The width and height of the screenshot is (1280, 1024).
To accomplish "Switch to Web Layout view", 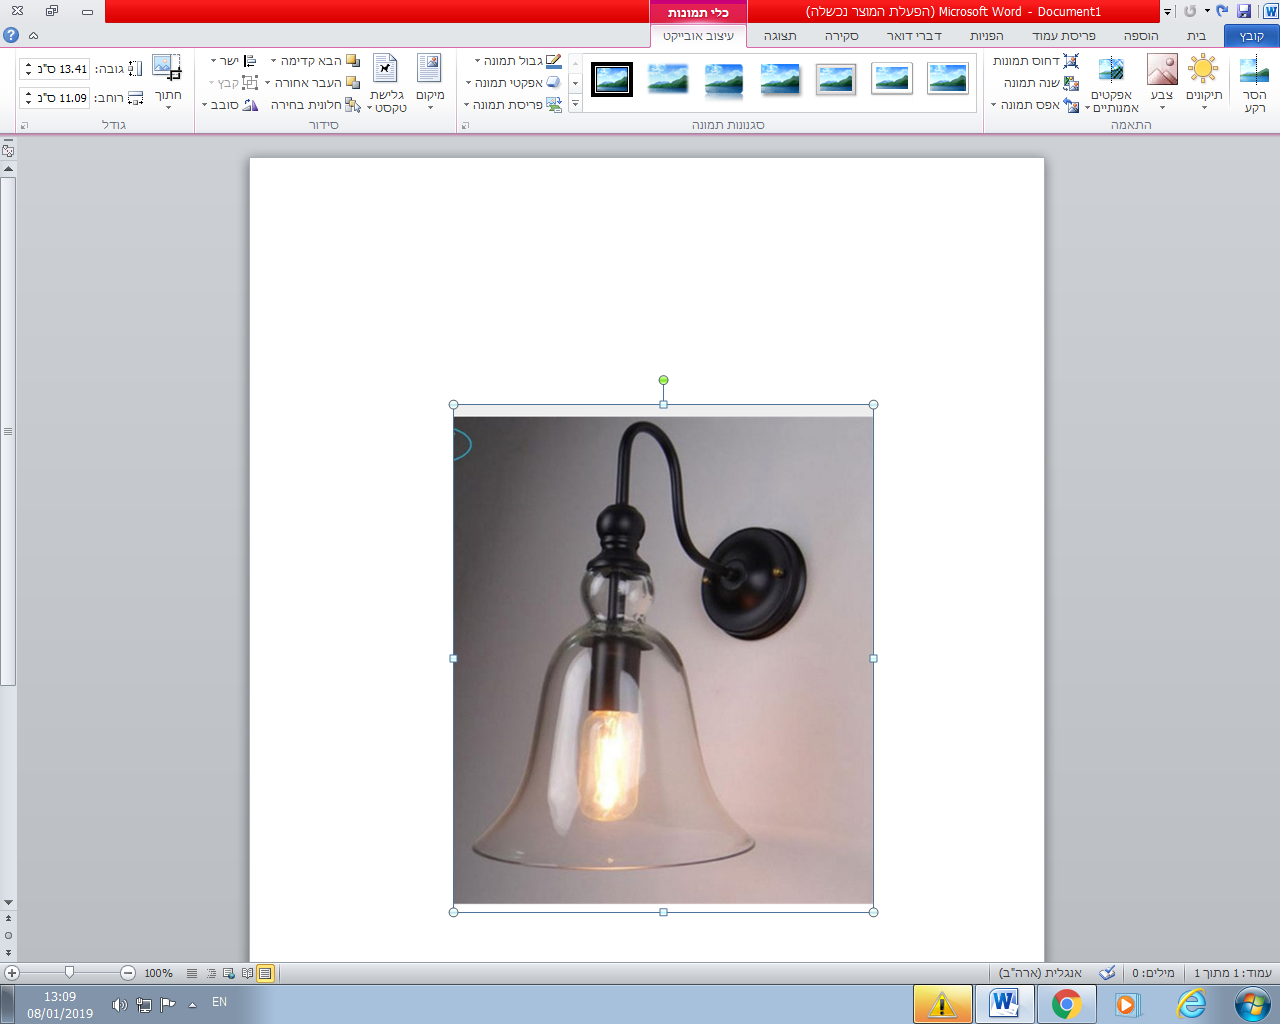I will coord(229,973).
